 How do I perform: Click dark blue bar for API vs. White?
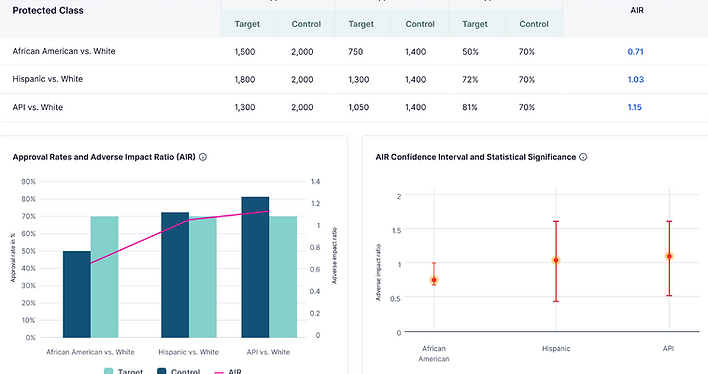(256, 267)
